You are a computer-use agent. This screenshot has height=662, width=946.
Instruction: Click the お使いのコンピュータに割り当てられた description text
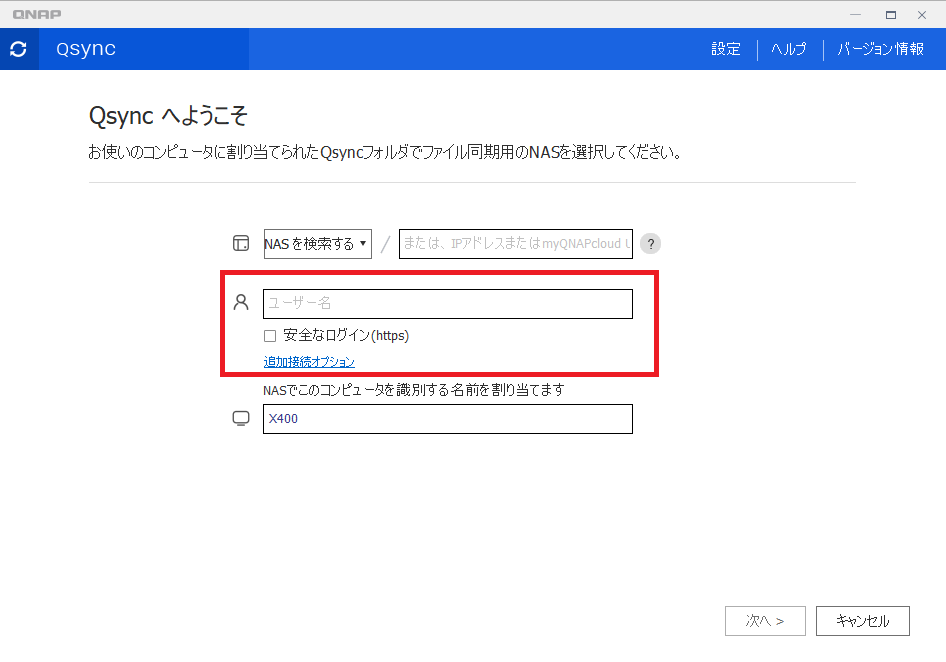tap(385, 152)
